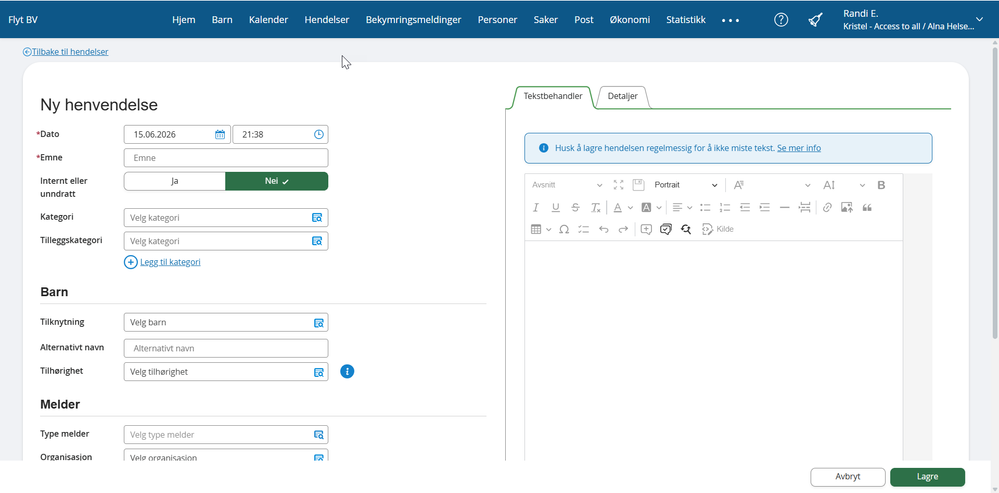
Task: Click the broom cleanup icon in header
Action: click(x=815, y=20)
